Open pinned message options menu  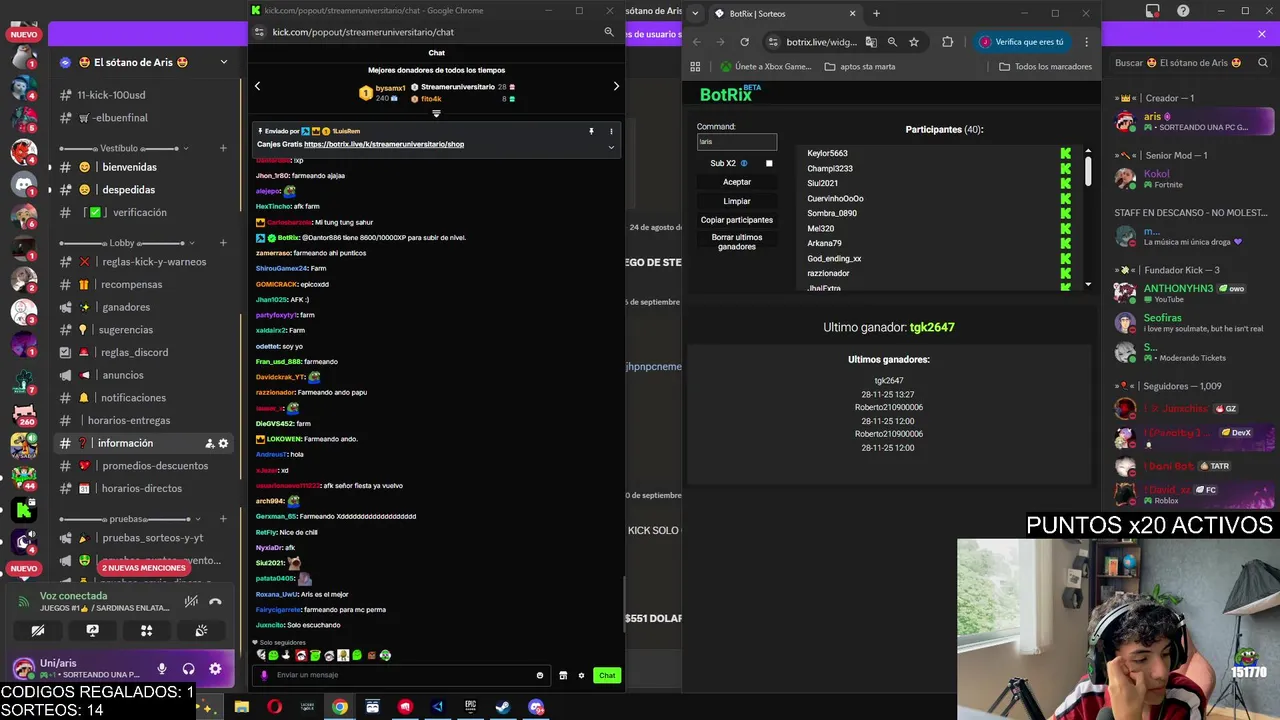[611, 131]
